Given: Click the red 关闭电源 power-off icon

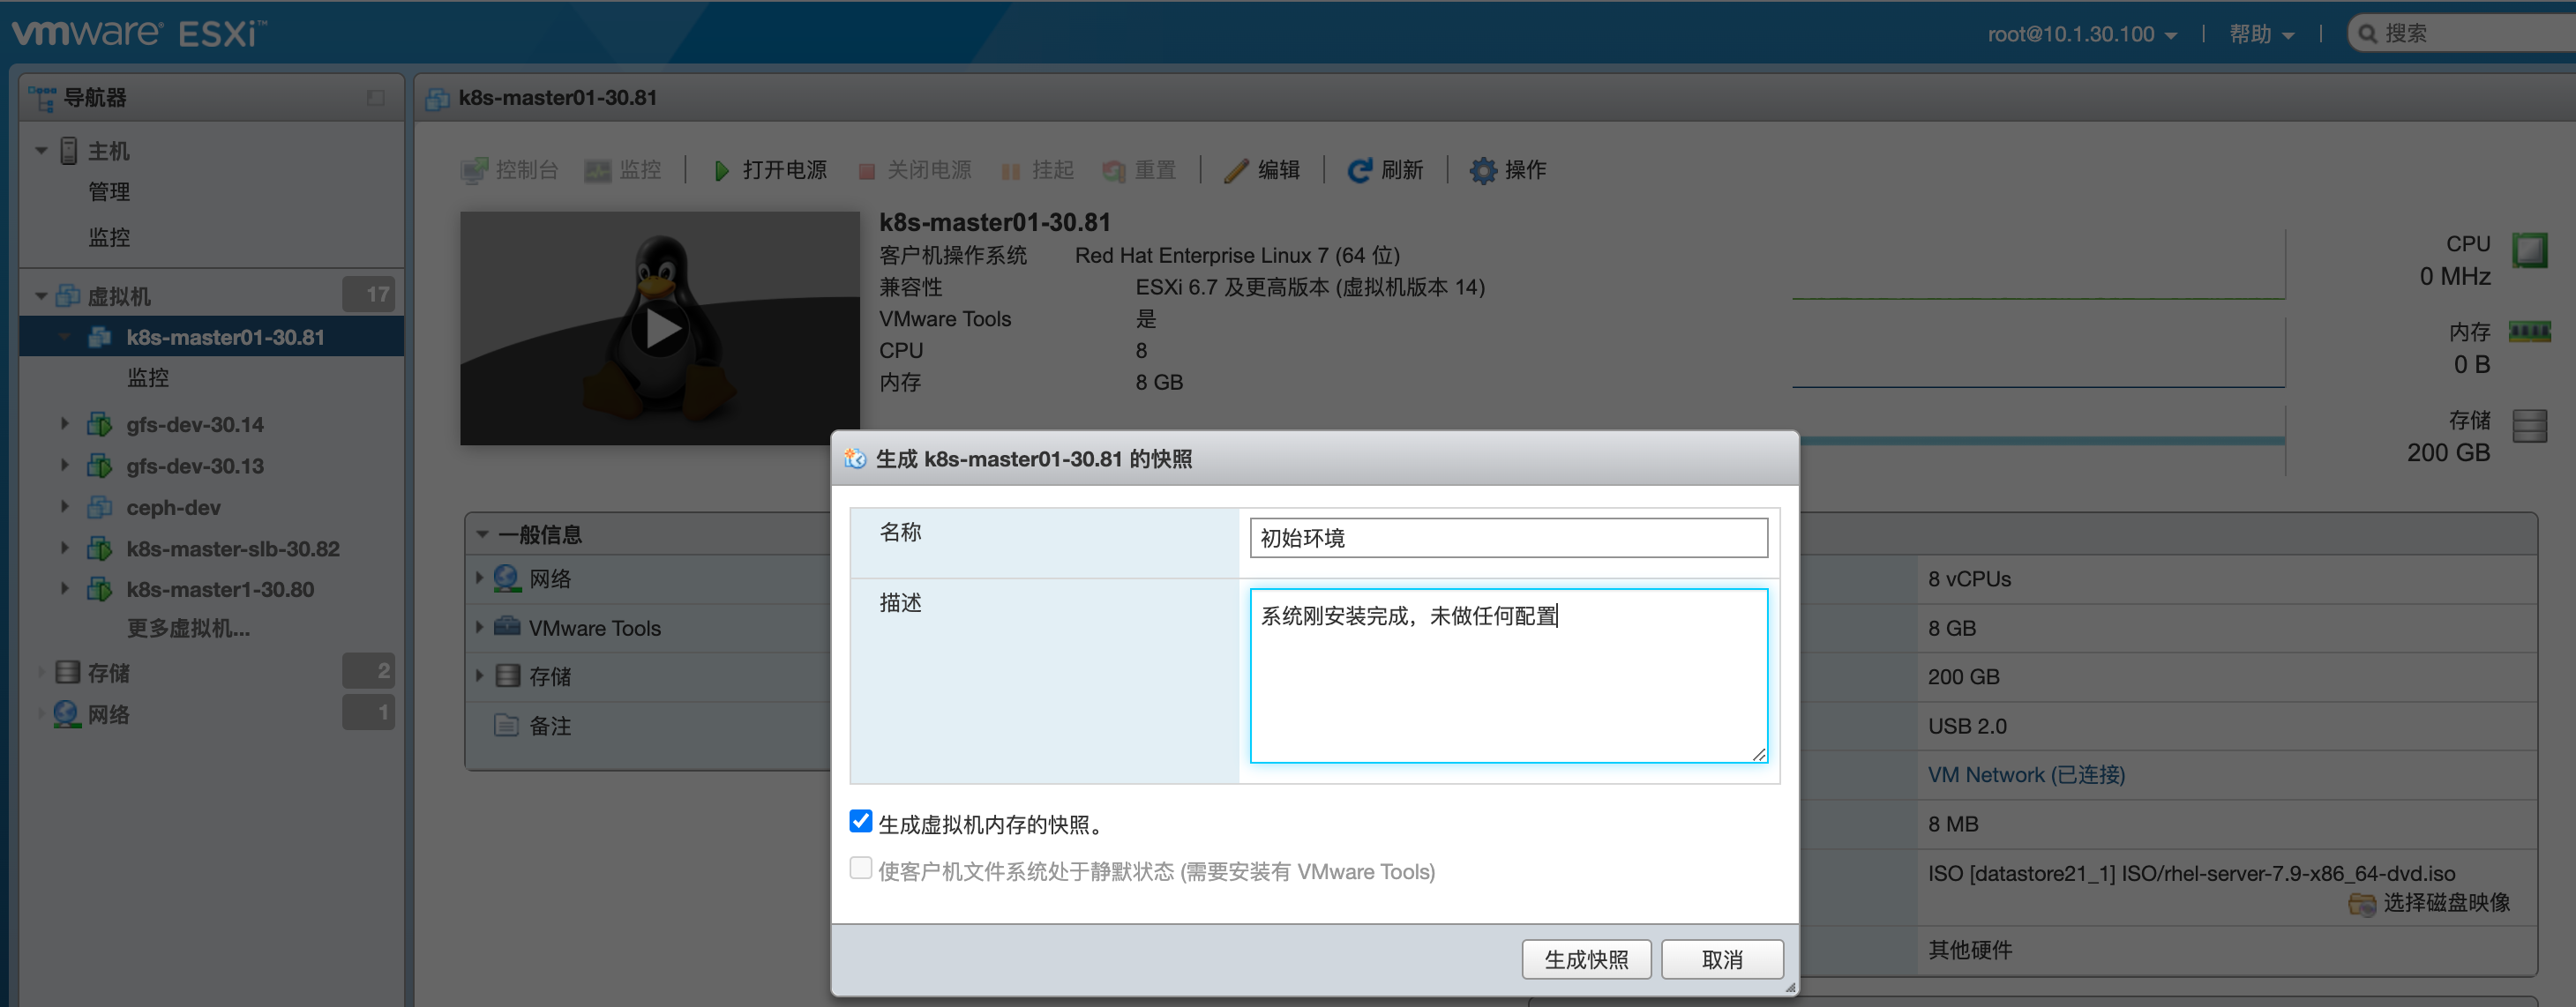Looking at the screenshot, I should tap(866, 171).
